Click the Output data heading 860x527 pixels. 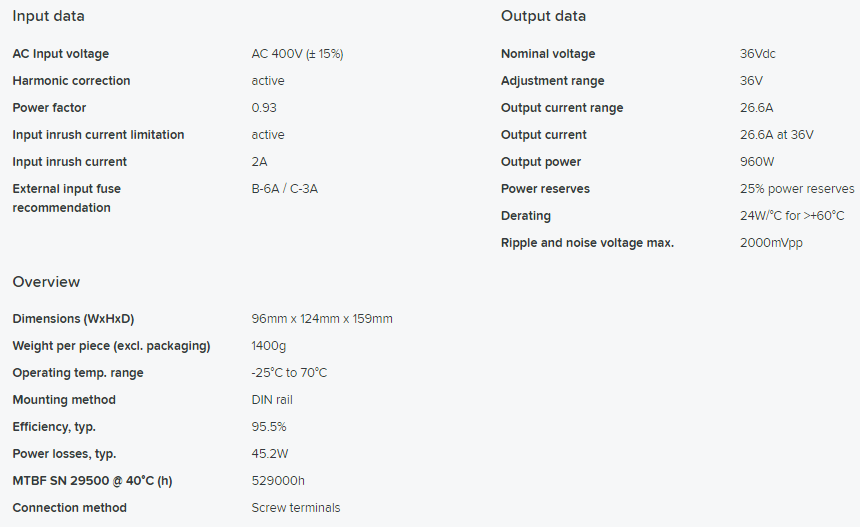click(x=543, y=16)
